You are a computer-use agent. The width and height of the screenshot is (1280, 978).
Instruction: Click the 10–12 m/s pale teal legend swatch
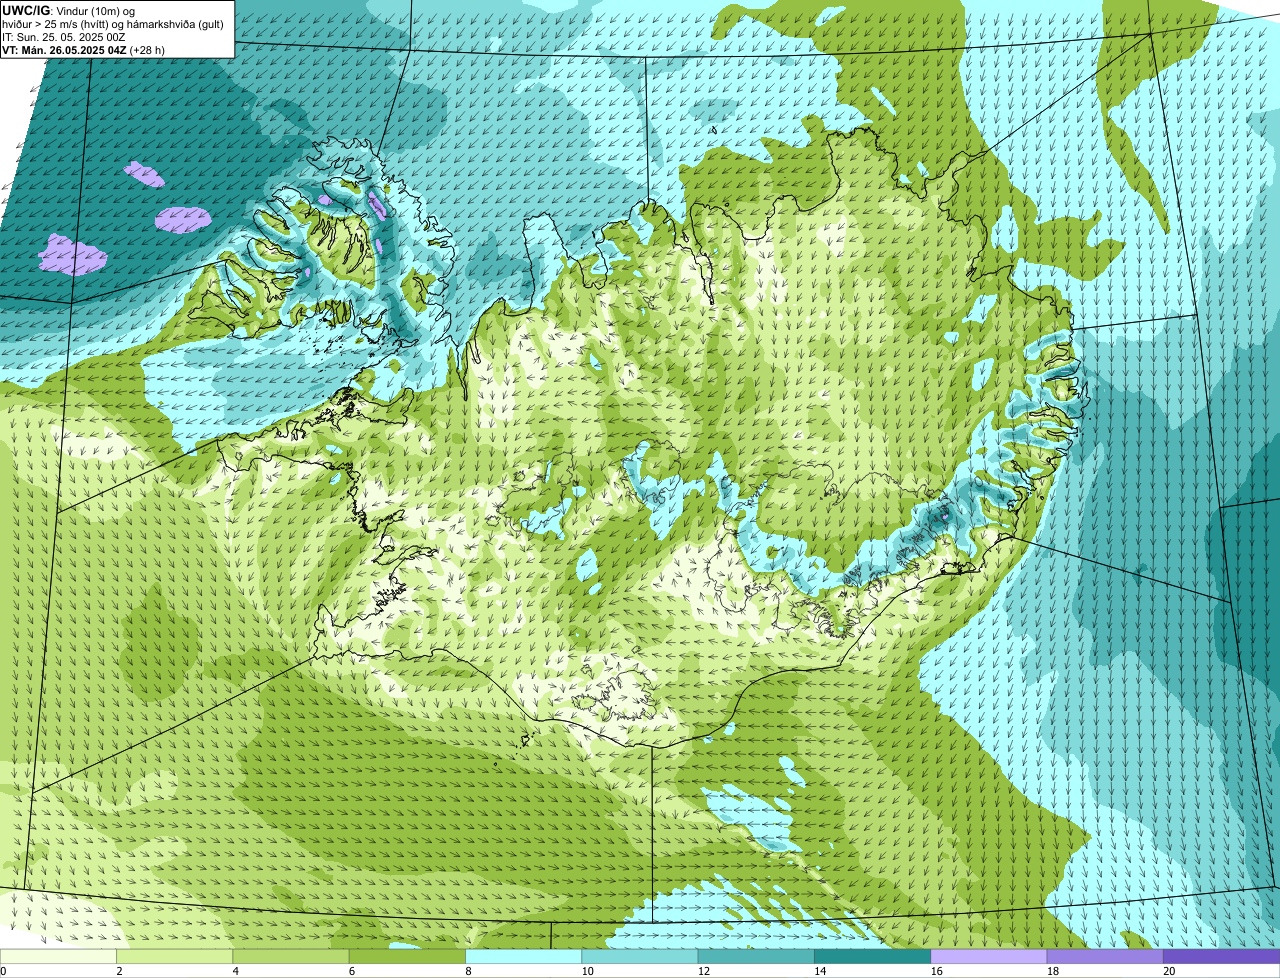tap(640, 957)
